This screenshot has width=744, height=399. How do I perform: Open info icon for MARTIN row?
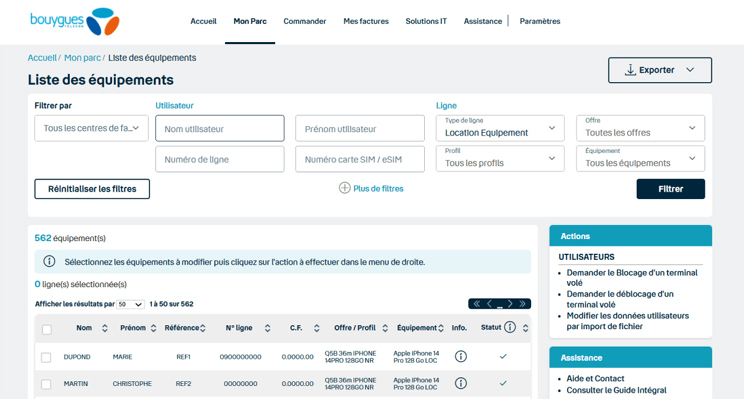tap(461, 383)
